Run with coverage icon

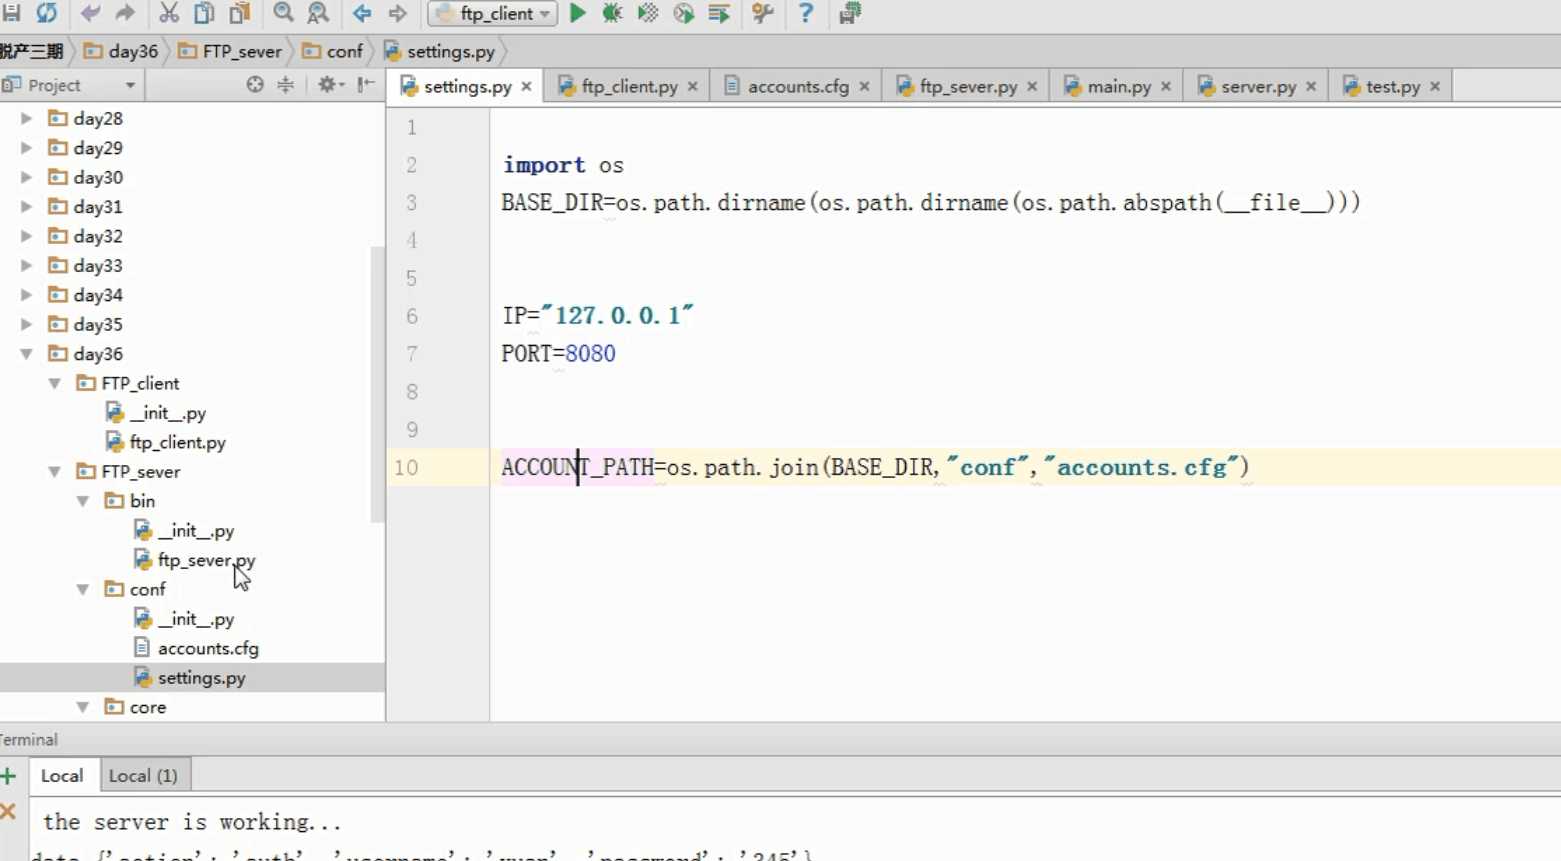click(x=648, y=13)
